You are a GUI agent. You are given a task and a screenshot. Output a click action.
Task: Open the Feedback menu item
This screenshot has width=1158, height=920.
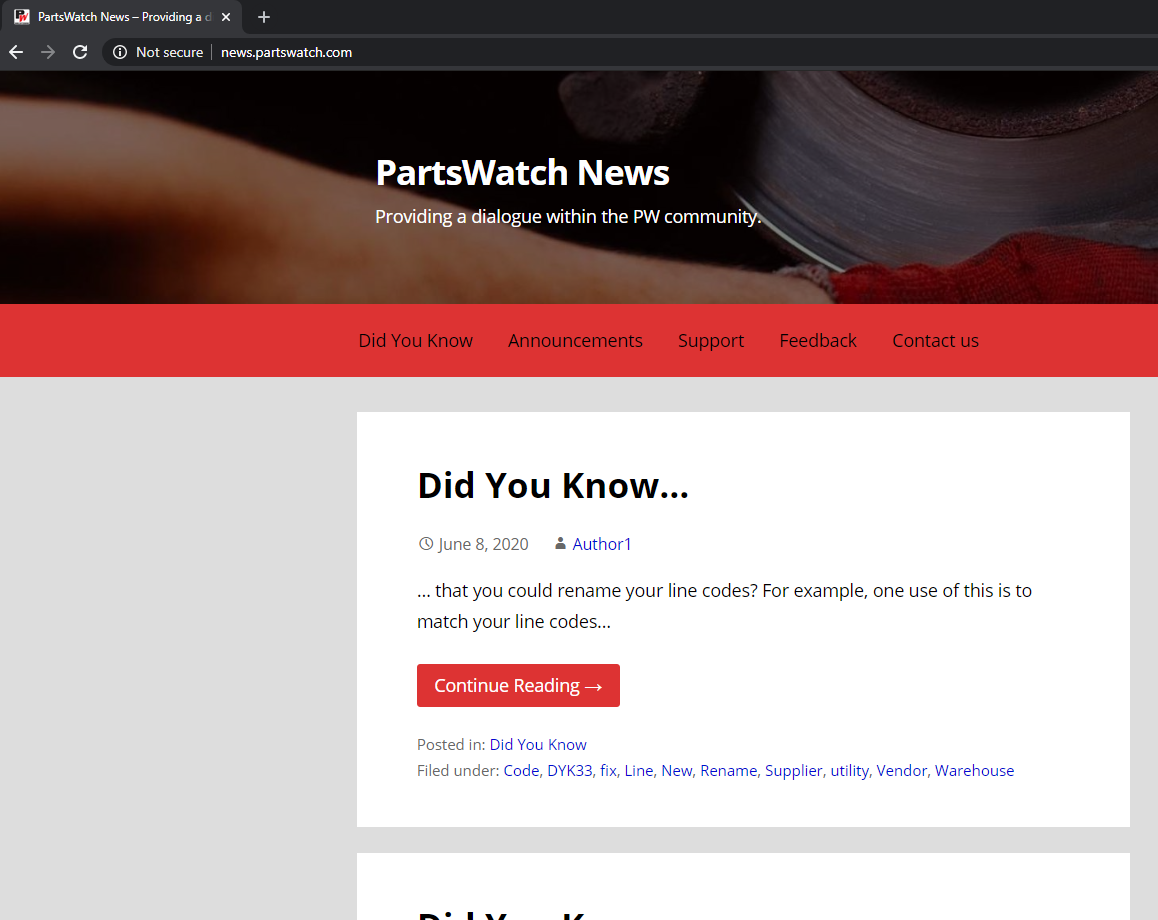click(818, 341)
